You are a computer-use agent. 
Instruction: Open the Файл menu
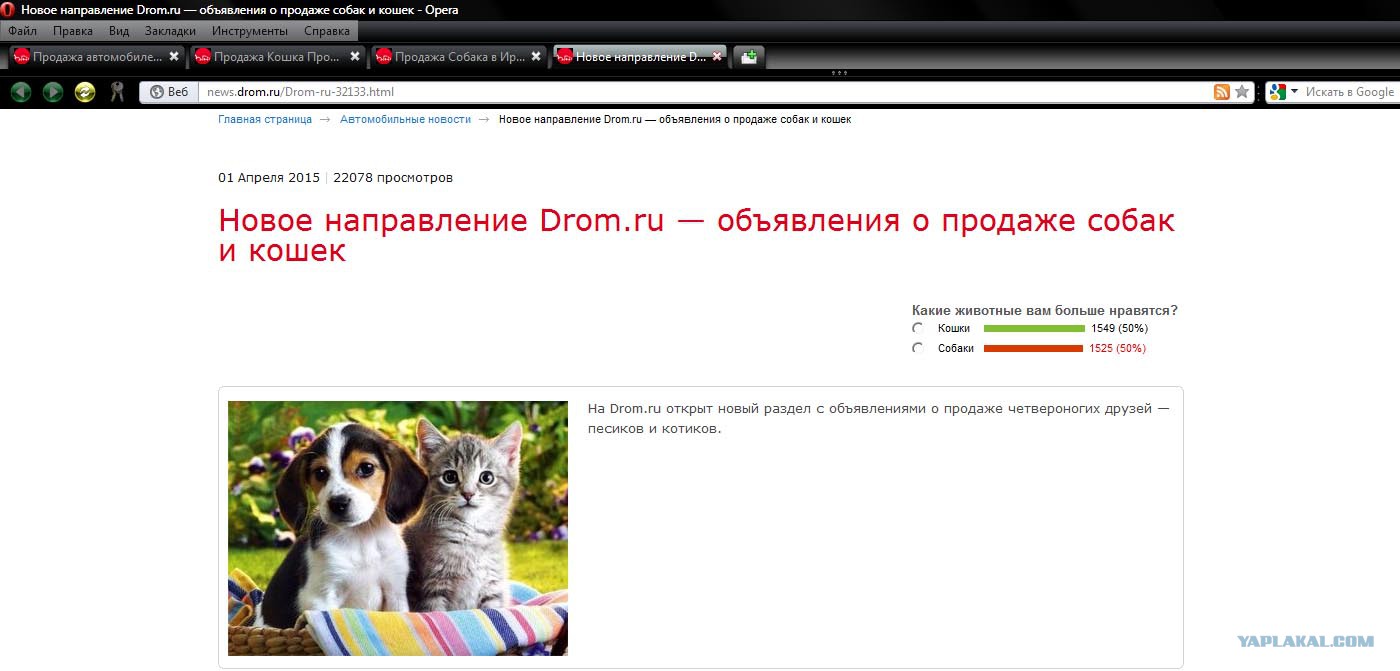(22, 31)
